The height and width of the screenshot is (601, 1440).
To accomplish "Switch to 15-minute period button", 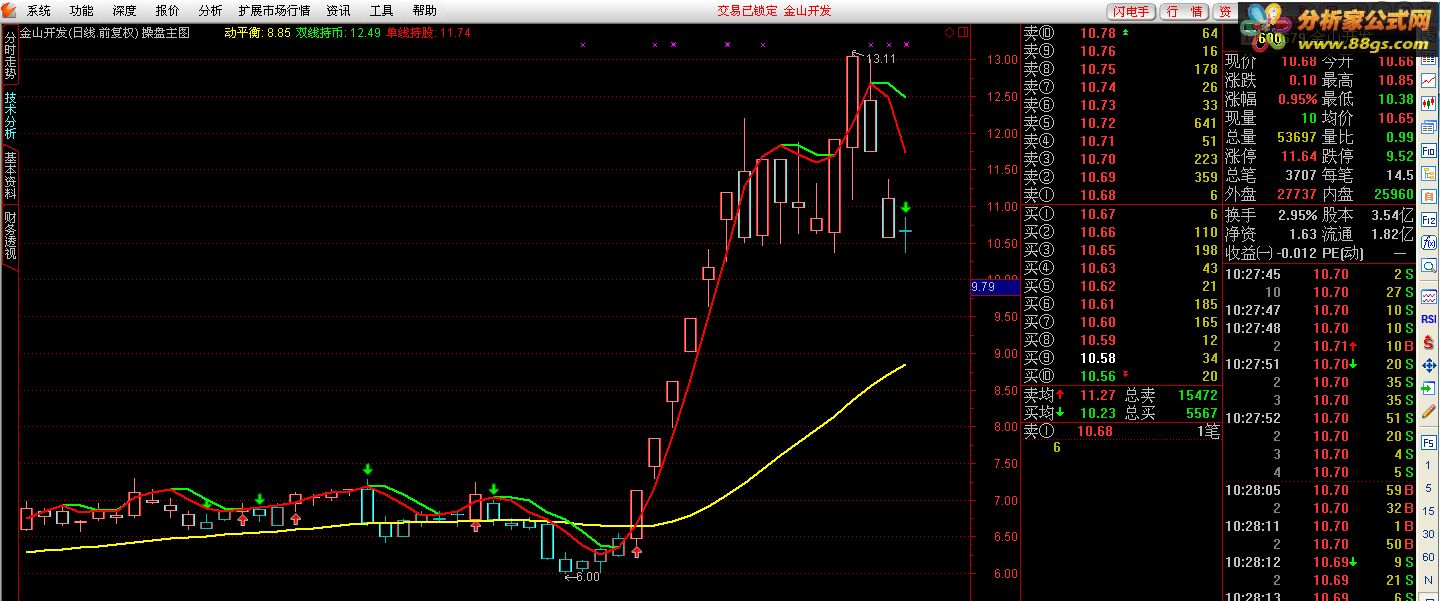I will tap(1429, 510).
